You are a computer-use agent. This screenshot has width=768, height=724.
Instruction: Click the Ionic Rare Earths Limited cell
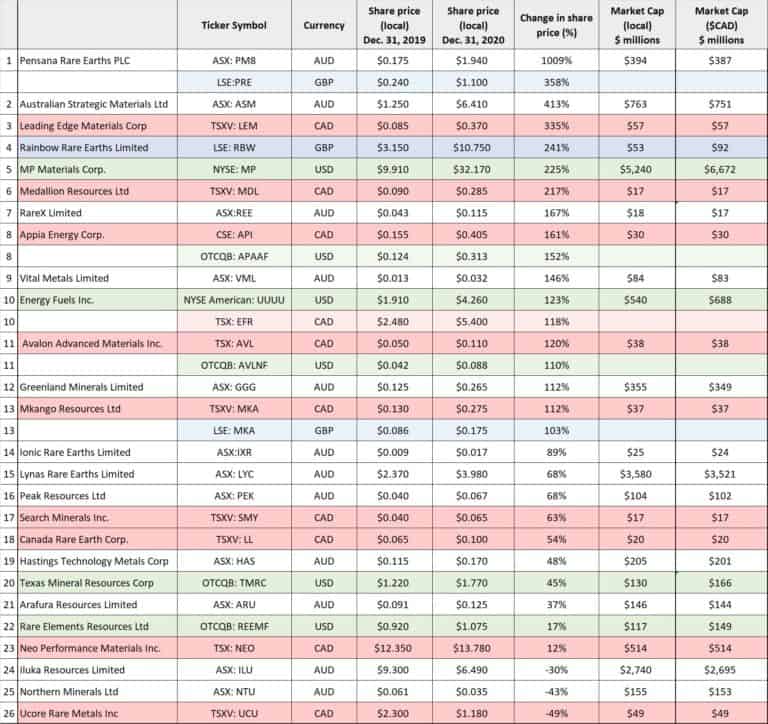pos(97,452)
